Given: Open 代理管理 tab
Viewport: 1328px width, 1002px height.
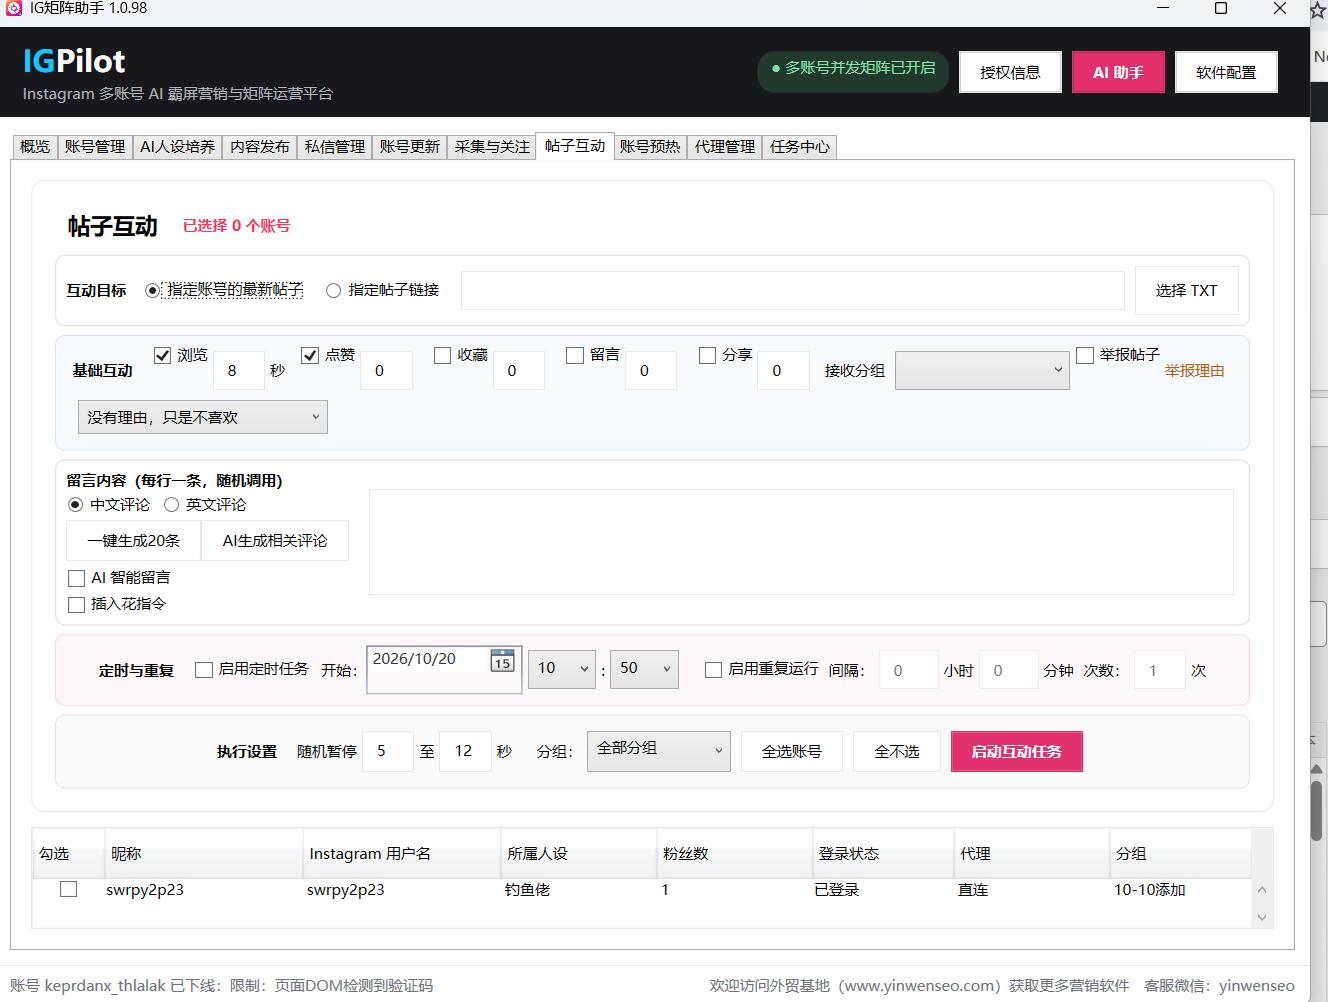Looking at the screenshot, I should 725,147.
